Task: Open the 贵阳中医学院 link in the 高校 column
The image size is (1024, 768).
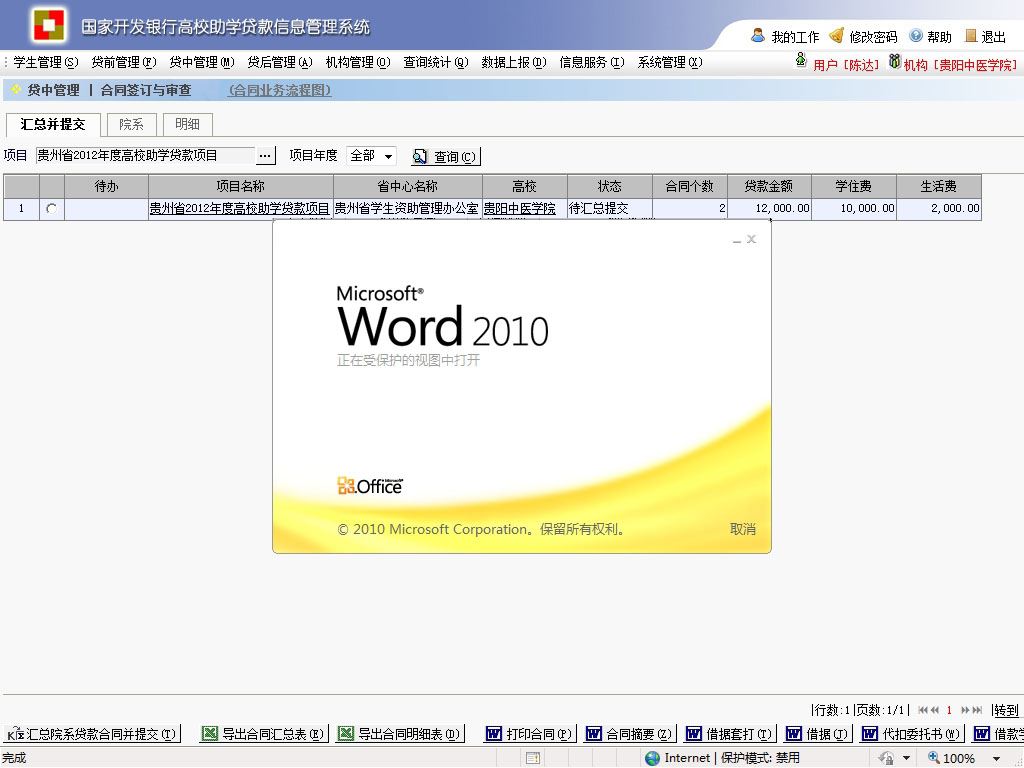Action: 519,208
